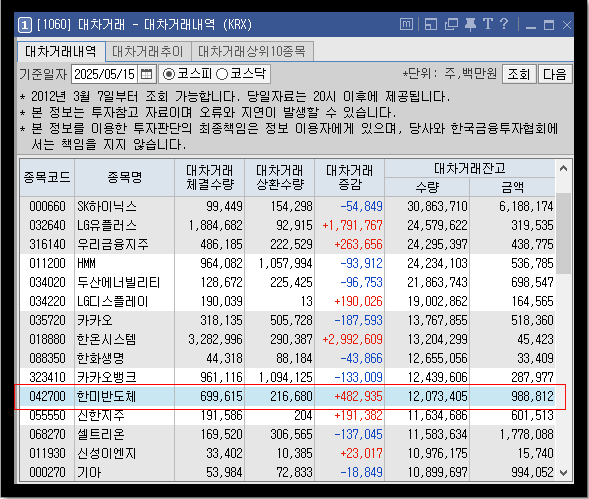Select the 우리금융지주 stock name
The image size is (589, 499).
pyautogui.click(x=113, y=244)
